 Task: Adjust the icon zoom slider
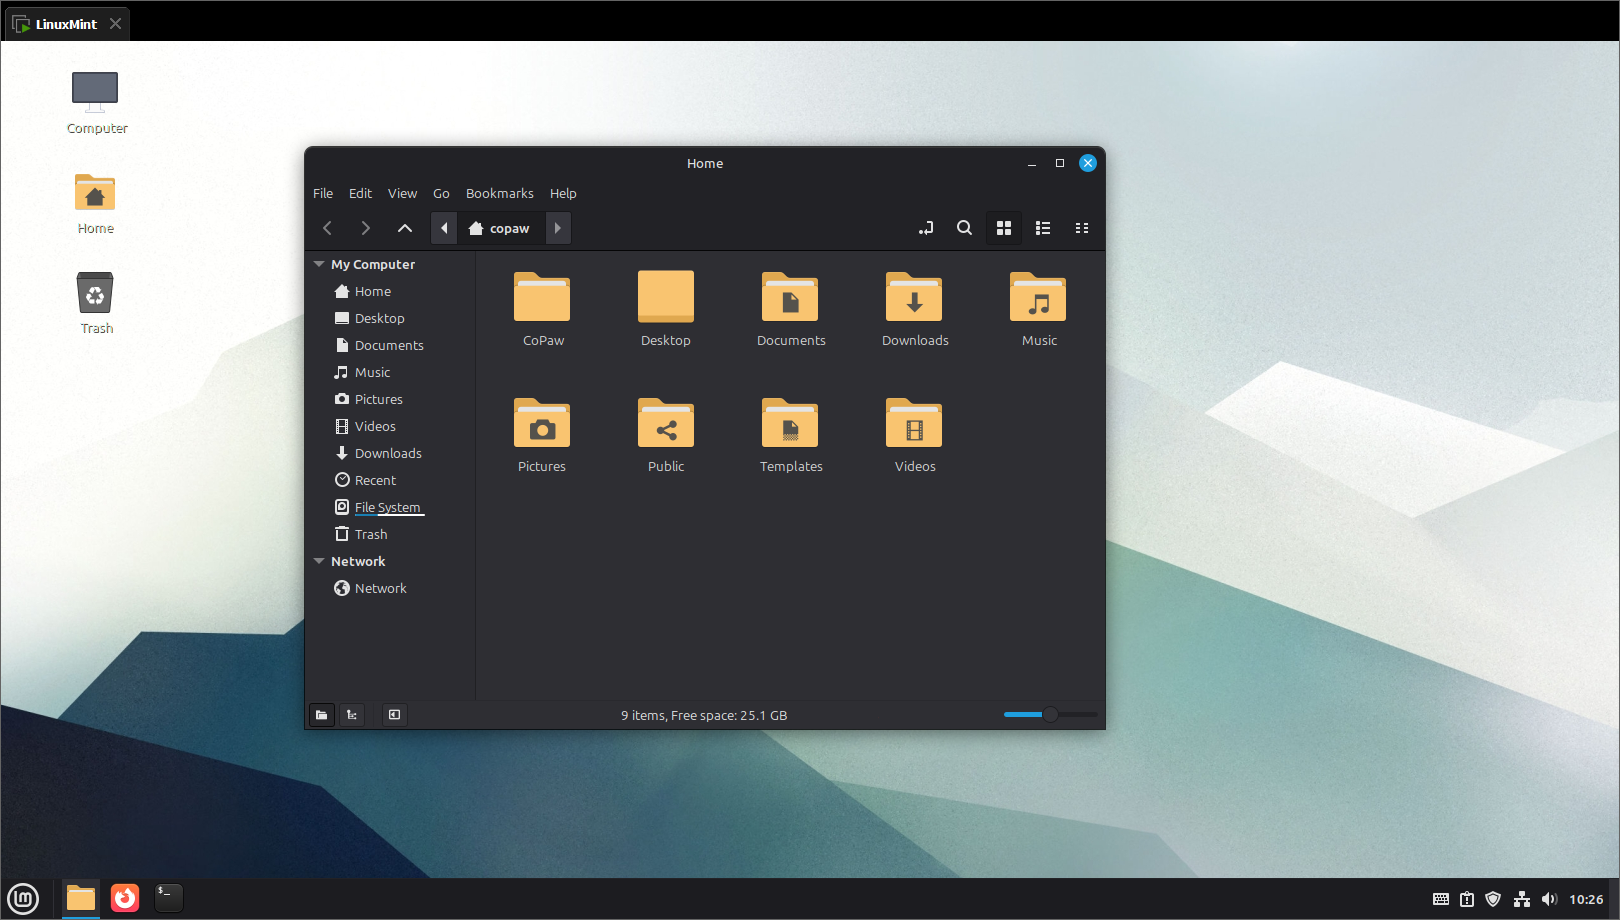[x=1050, y=714]
